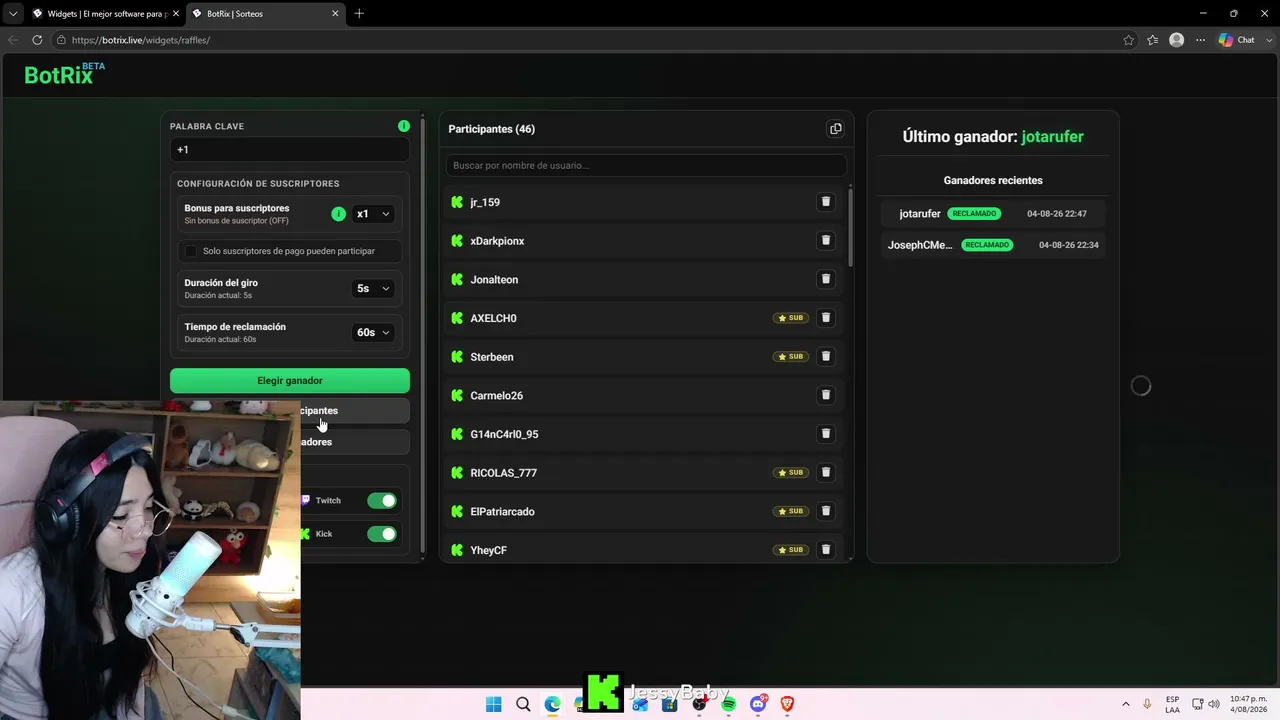Open the browser settings and more menu

(x=1201, y=40)
